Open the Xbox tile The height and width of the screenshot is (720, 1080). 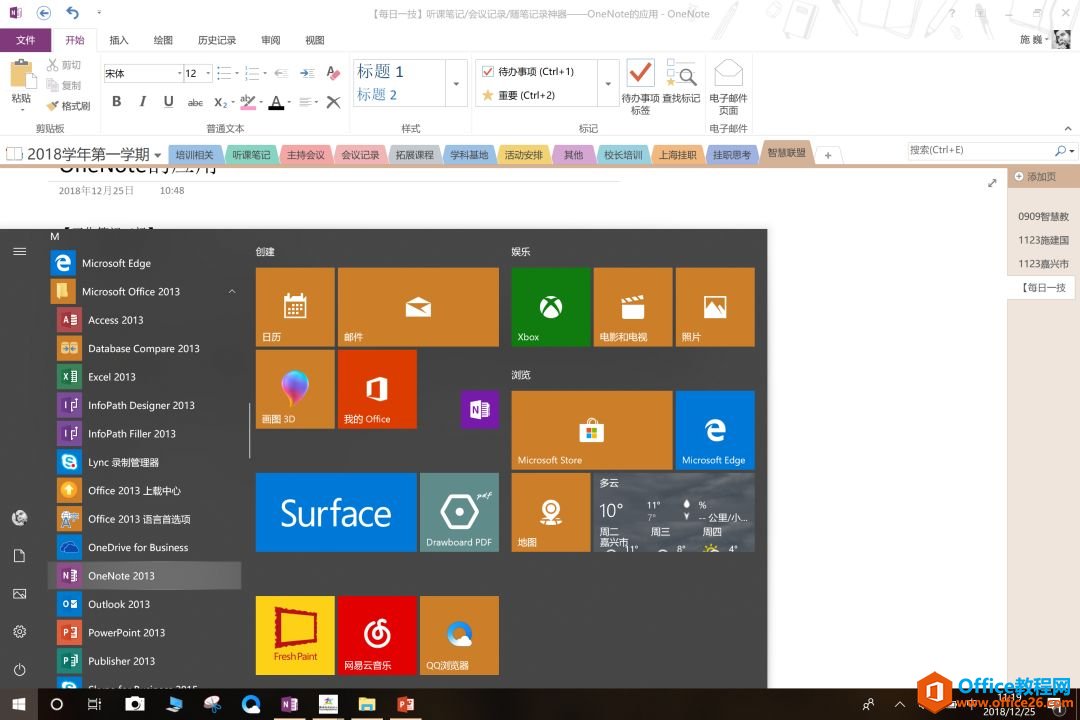pyautogui.click(x=551, y=307)
